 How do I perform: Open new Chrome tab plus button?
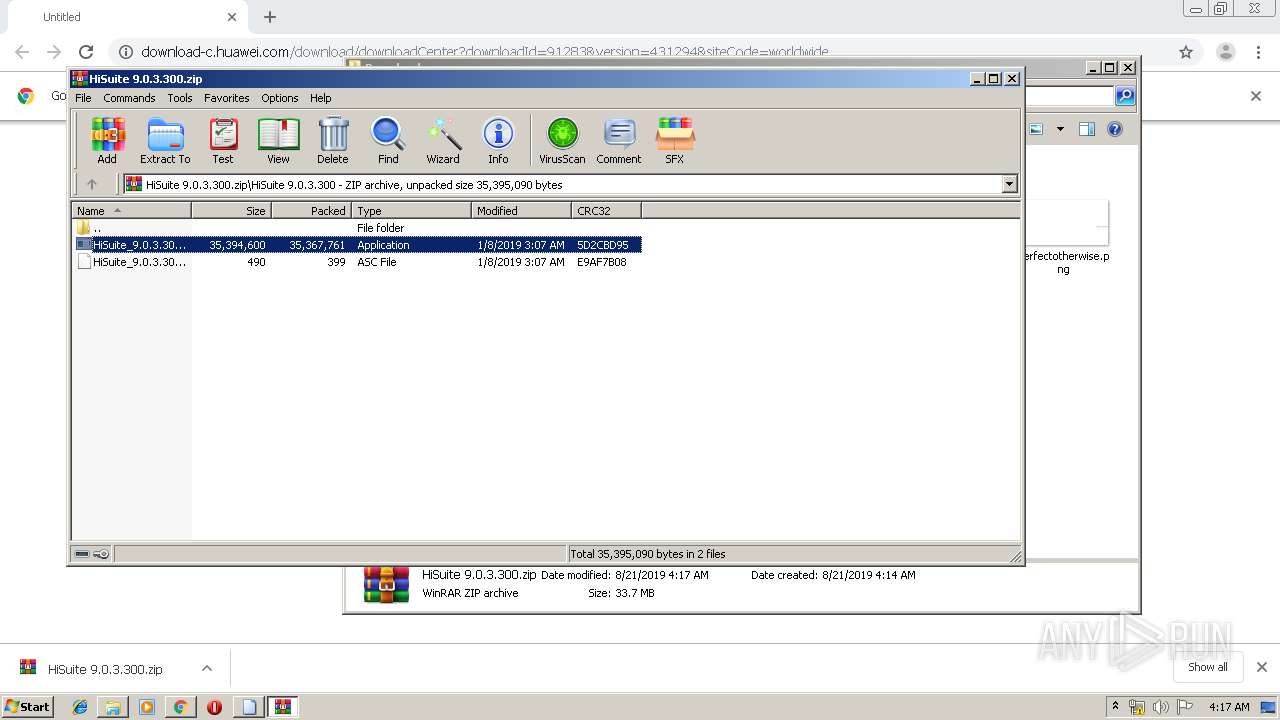[x=270, y=17]
